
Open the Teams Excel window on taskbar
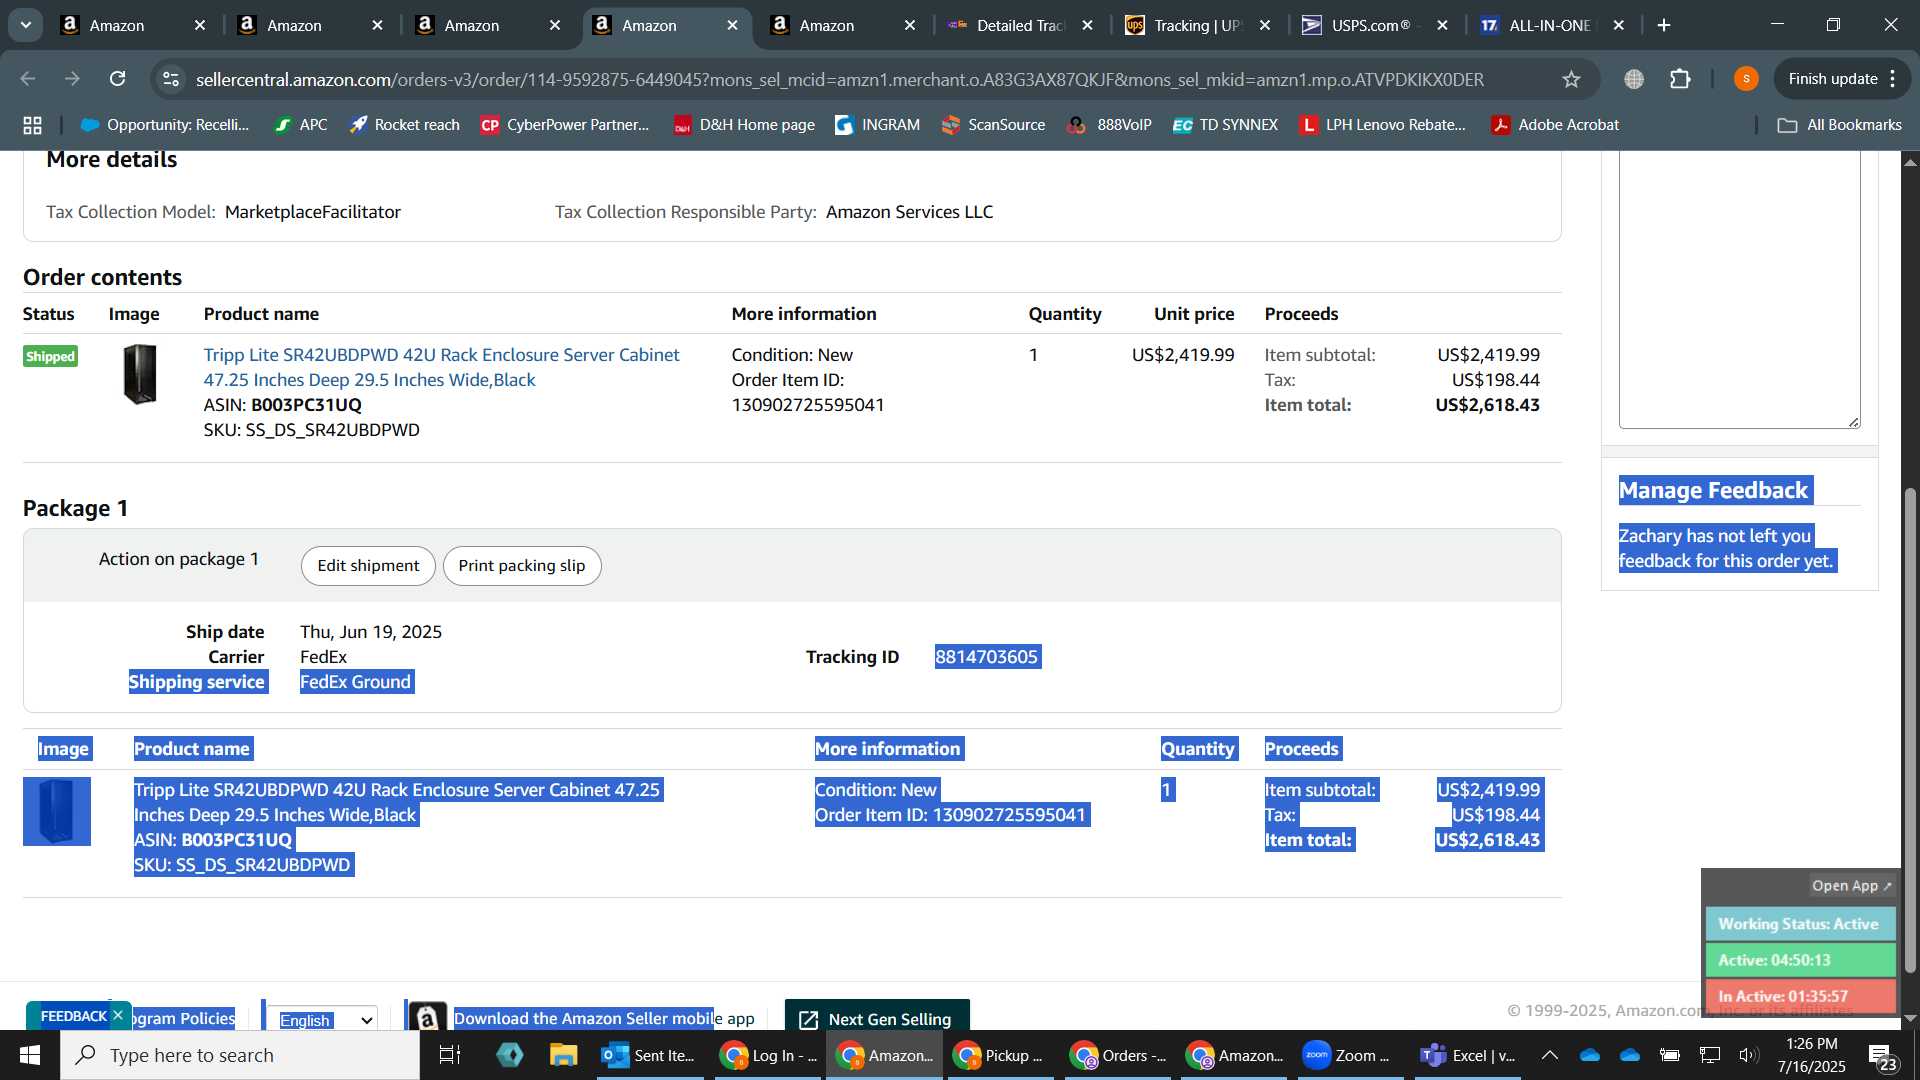[x=1468, y=1055]
